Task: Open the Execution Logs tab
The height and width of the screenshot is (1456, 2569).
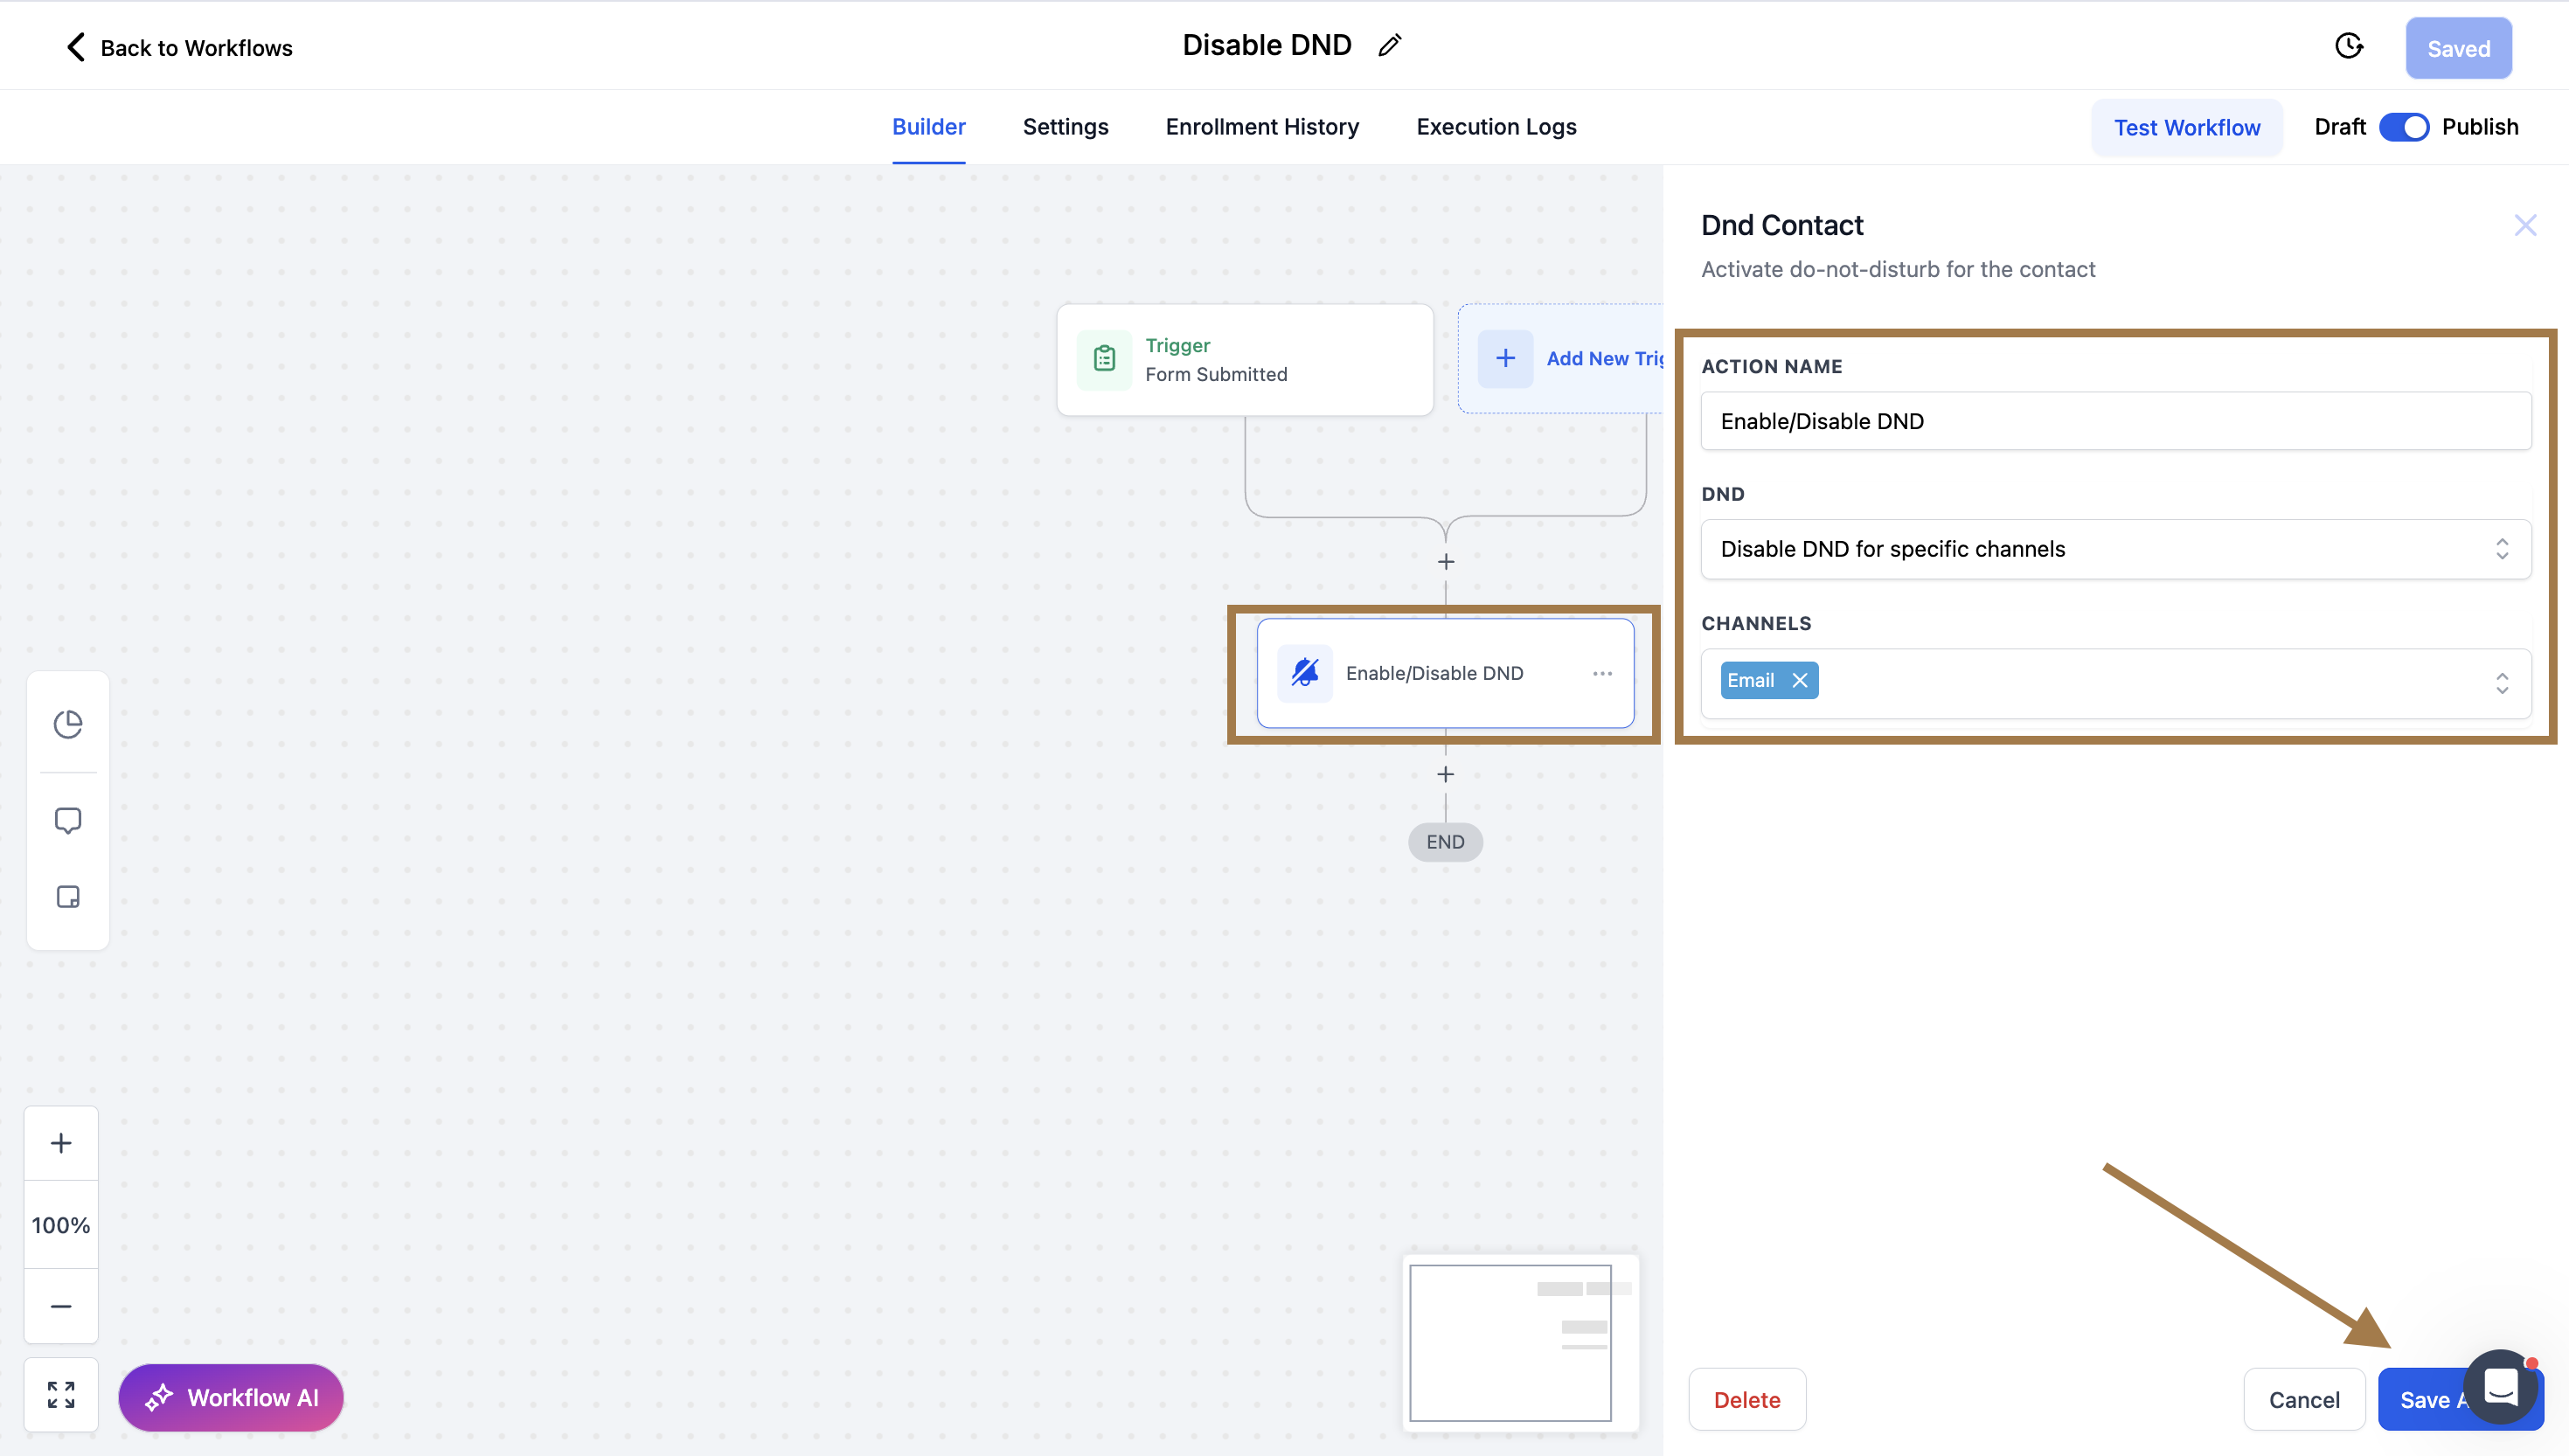Action: (1496, 127)
